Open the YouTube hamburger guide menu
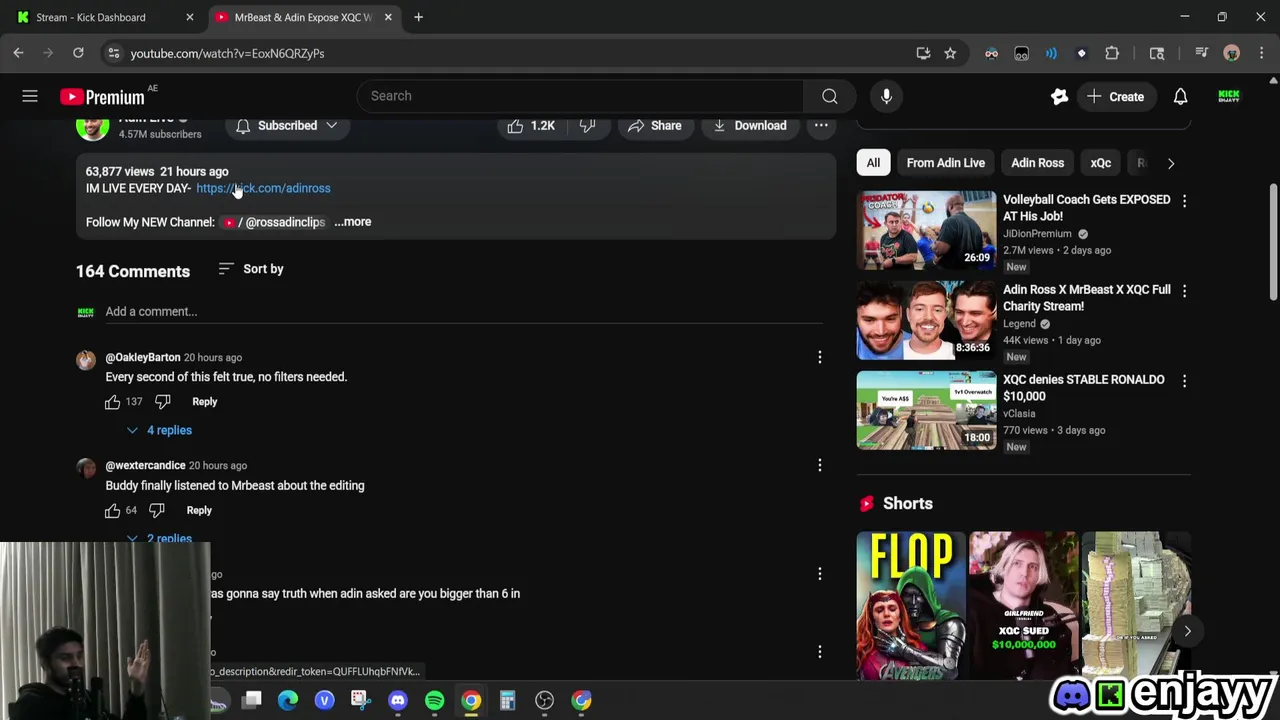The height and width of the screenshot is (720, 1280). coord(30,96)
